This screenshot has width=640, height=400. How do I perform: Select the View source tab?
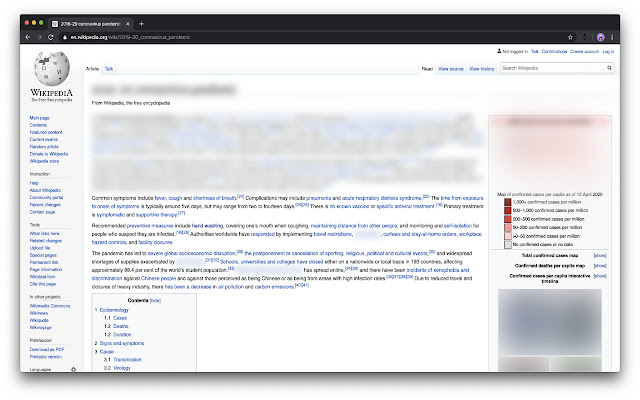(451, 69)
